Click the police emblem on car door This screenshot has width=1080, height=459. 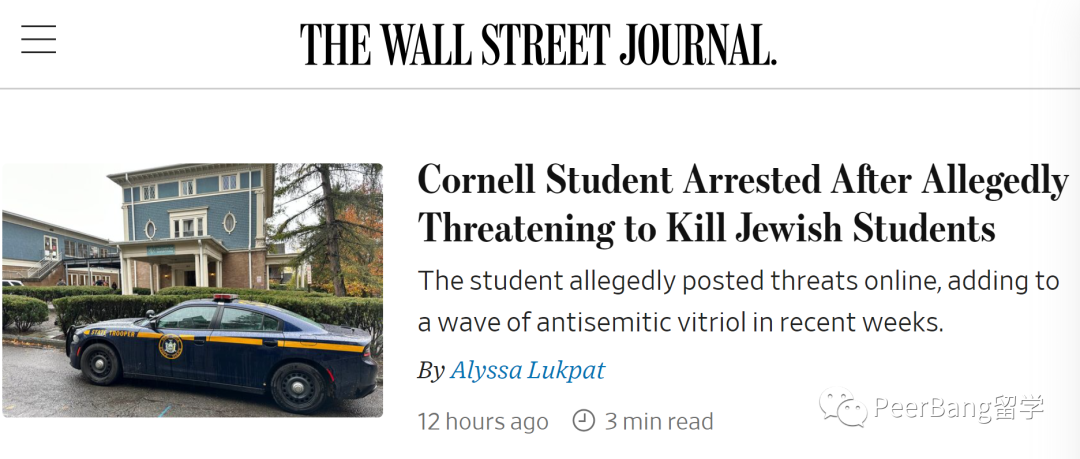pyautogui.click(x=170, y=346)
